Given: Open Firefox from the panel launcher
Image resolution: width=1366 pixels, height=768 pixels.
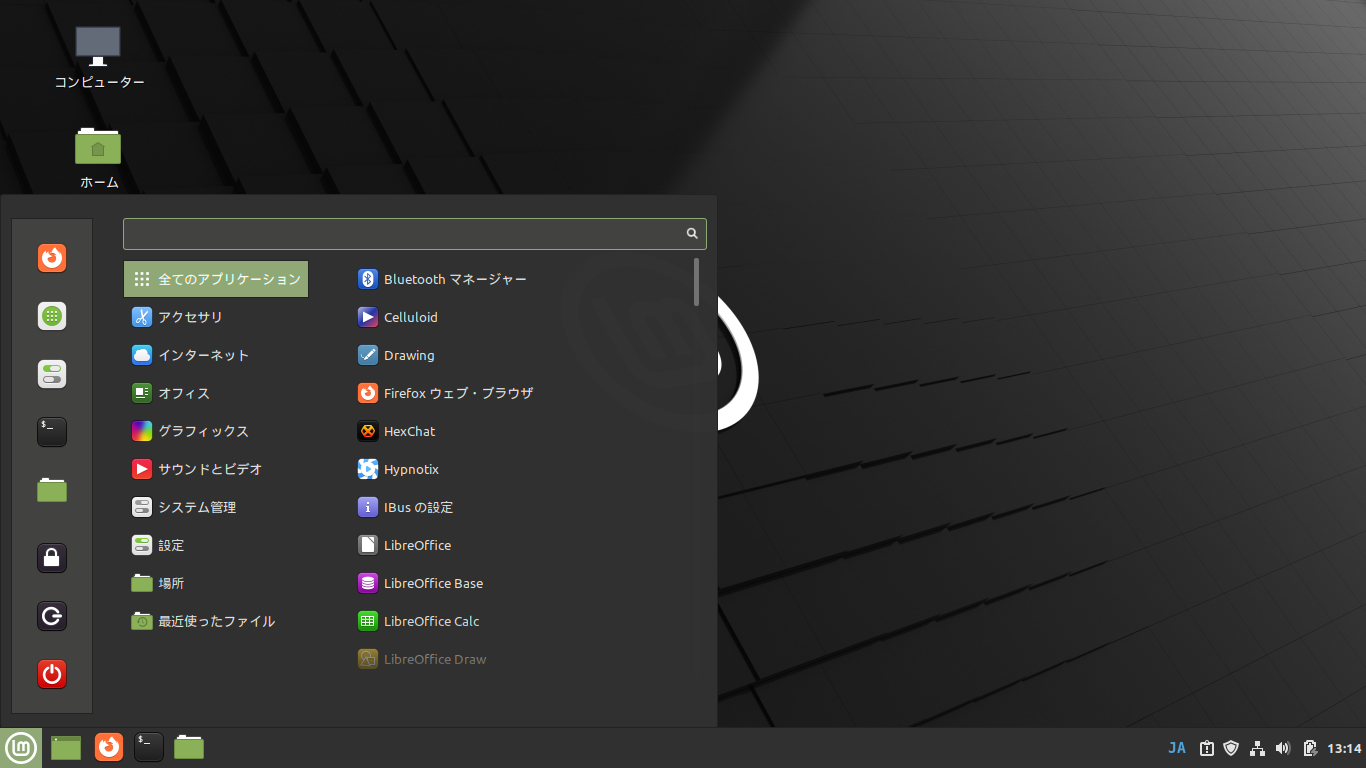Looking at the screenshot, I should point(109,747).
